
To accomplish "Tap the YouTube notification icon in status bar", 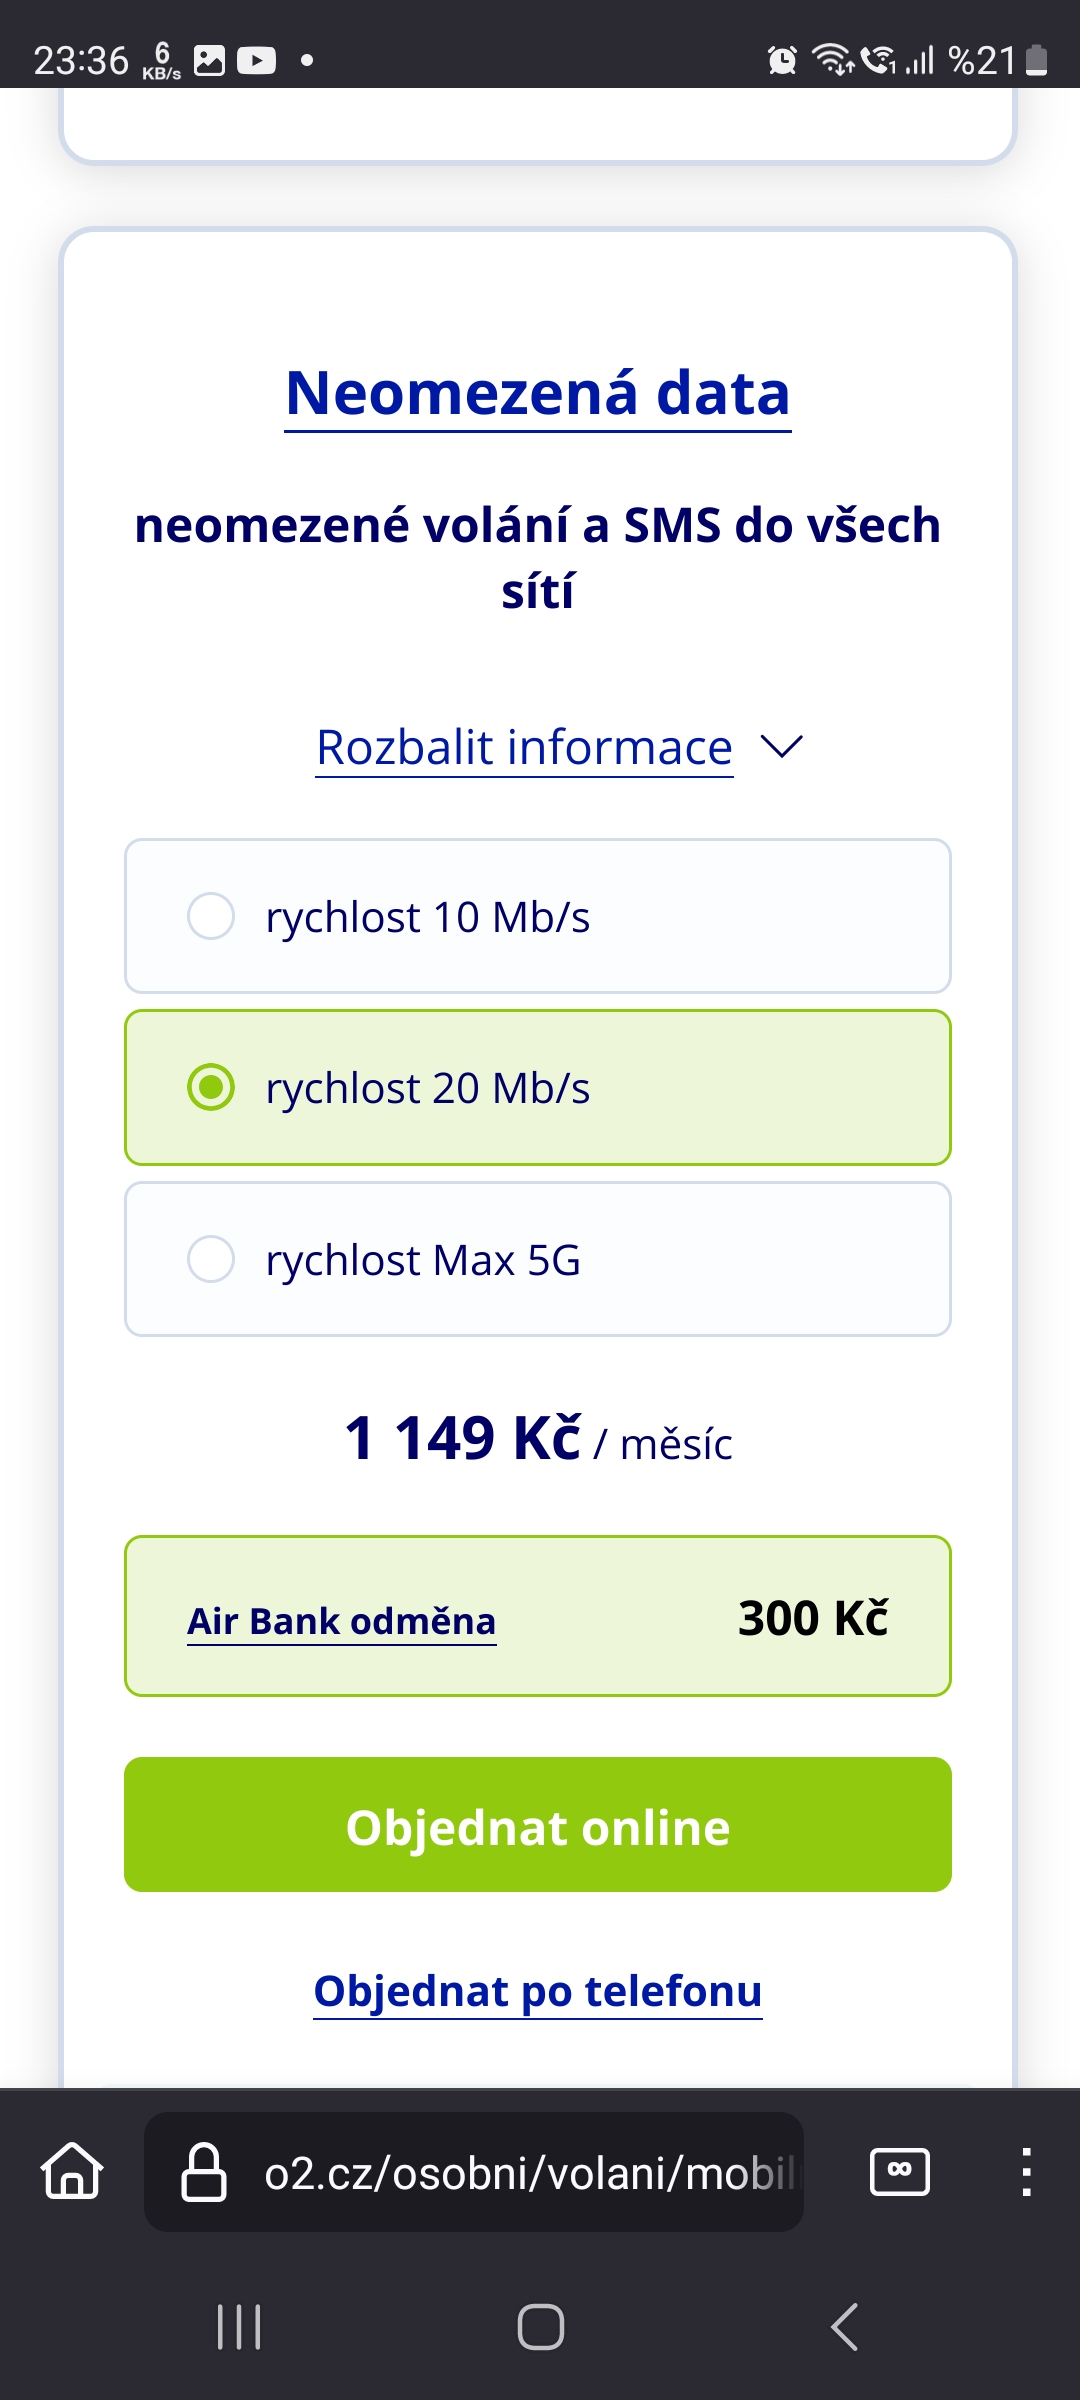I will click(x=257, y=61).
